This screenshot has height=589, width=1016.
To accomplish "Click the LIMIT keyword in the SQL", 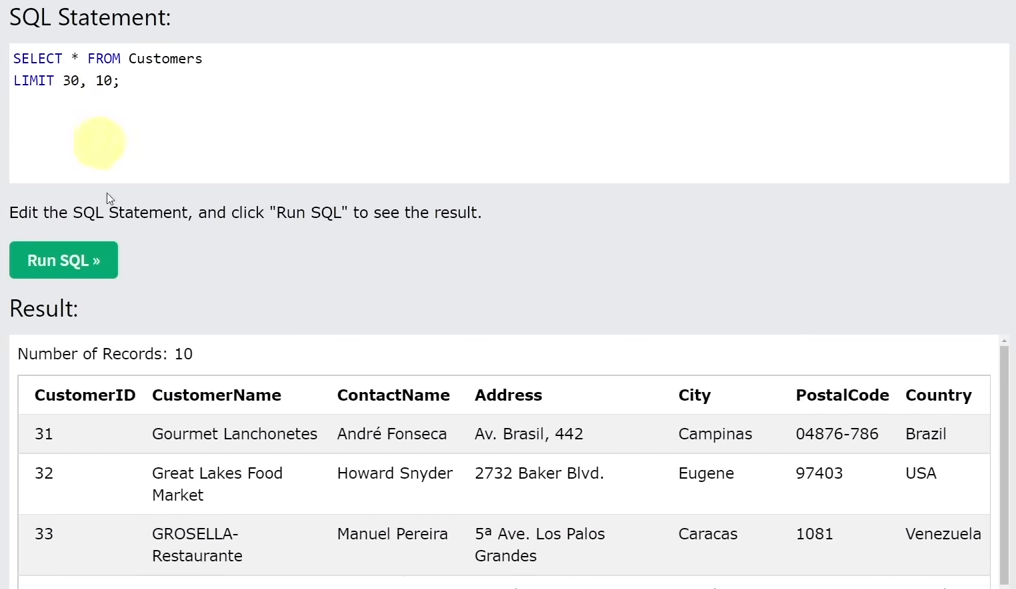I will point(34,81).
